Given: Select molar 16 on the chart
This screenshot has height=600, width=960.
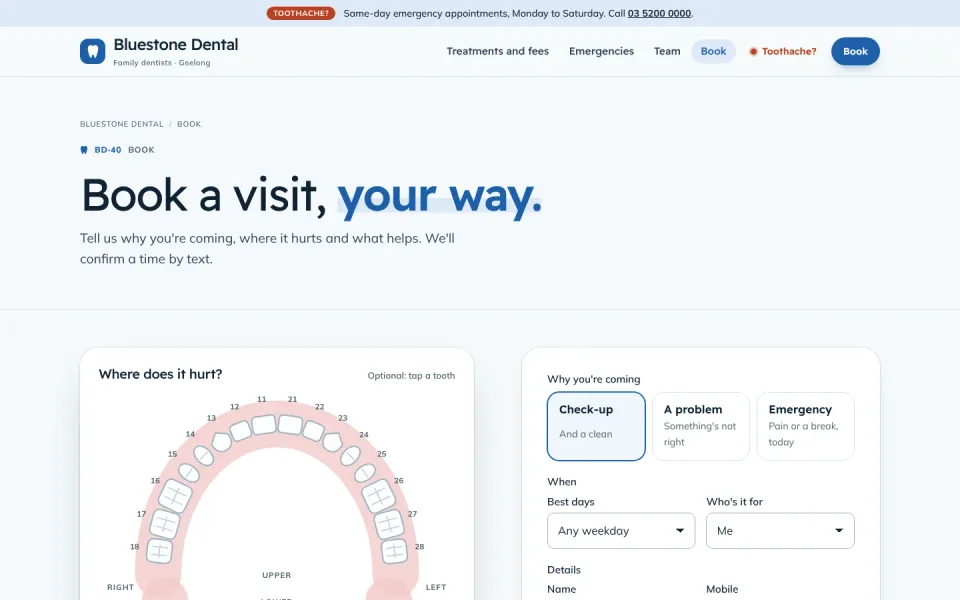Looking at the screenshot, I should coord(175,496).
